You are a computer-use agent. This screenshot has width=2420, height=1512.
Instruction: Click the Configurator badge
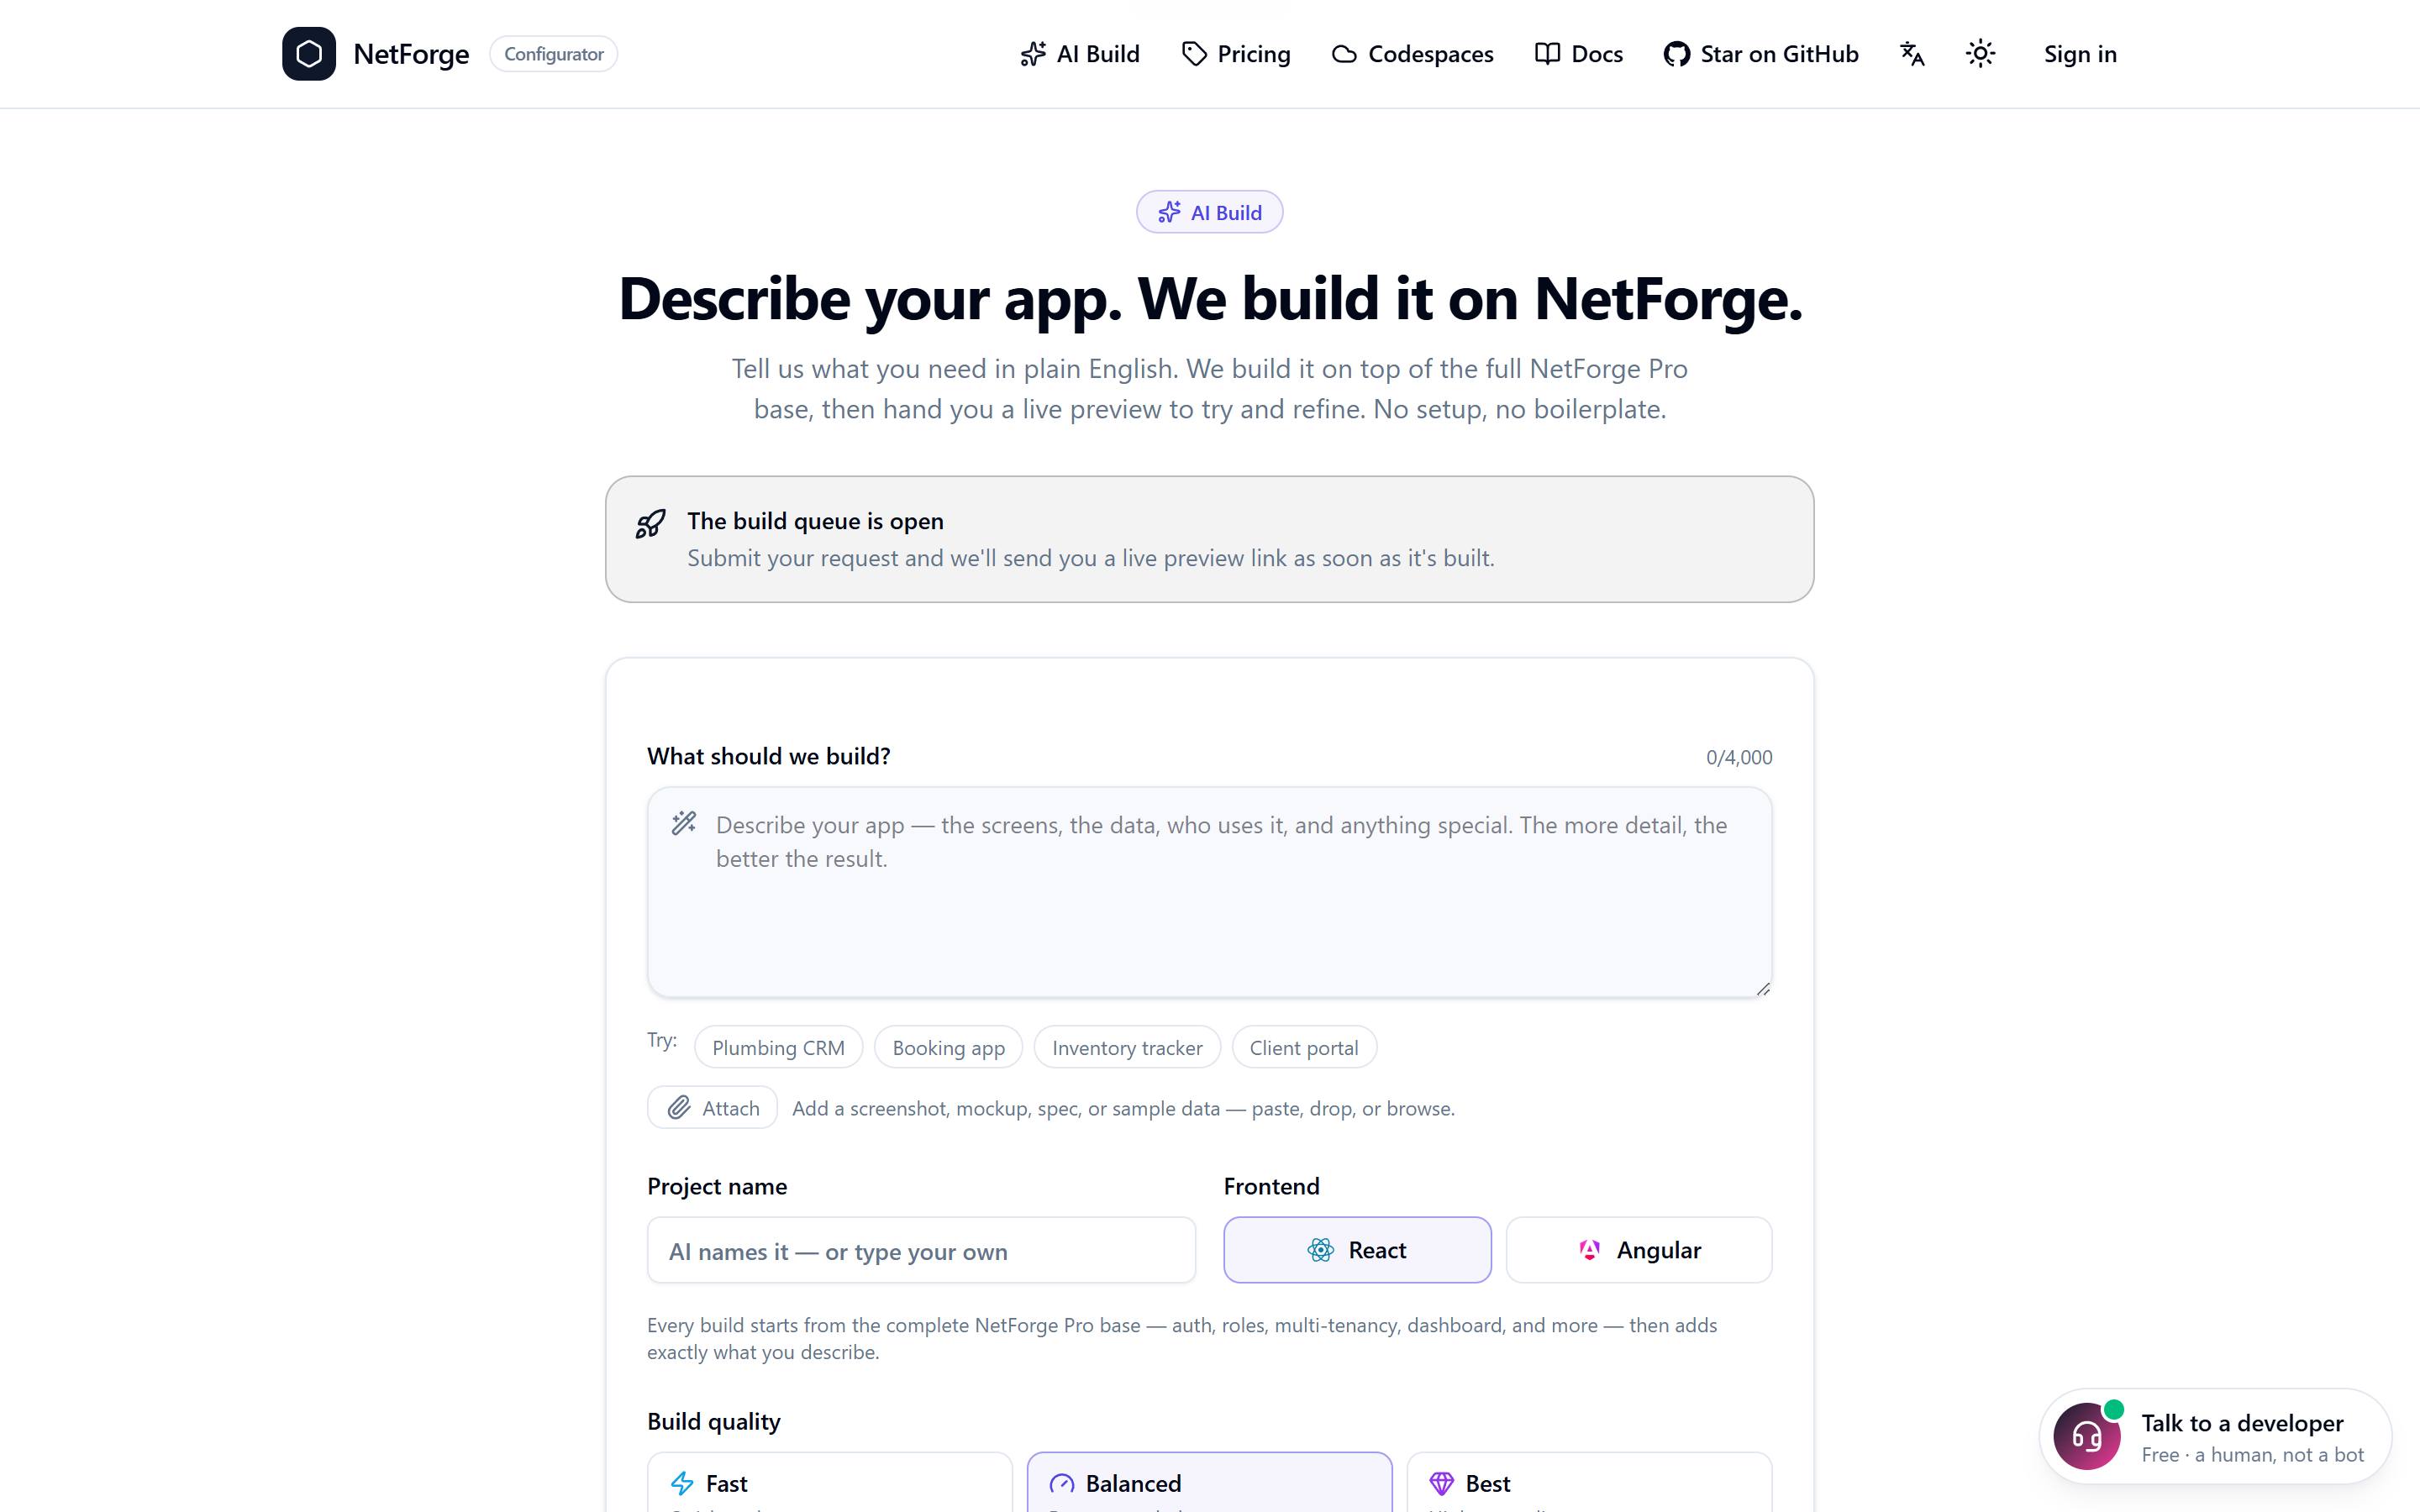[553, 54]
